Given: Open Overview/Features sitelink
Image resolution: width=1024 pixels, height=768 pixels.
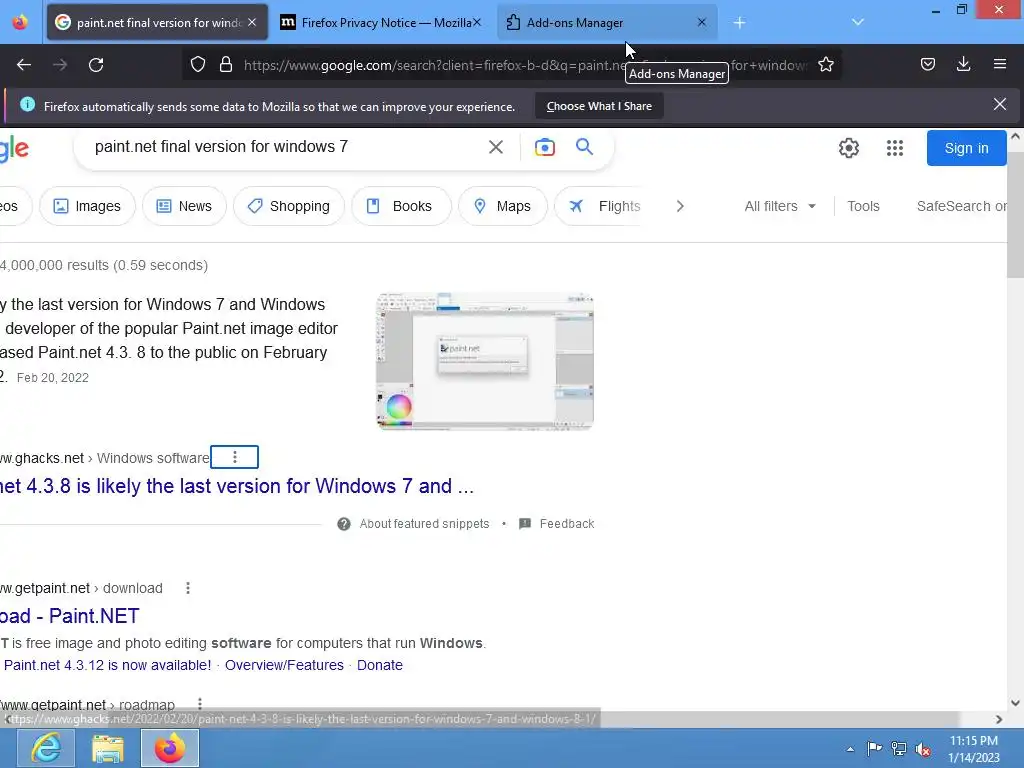Looking at the screenshot, I should pyautogui.click(x=284, y=665).
